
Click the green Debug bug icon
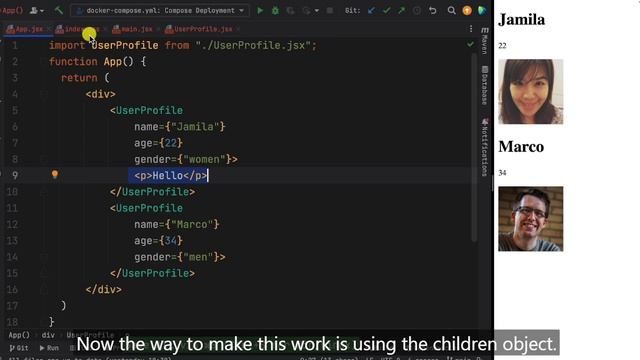[x=276, y=10]
